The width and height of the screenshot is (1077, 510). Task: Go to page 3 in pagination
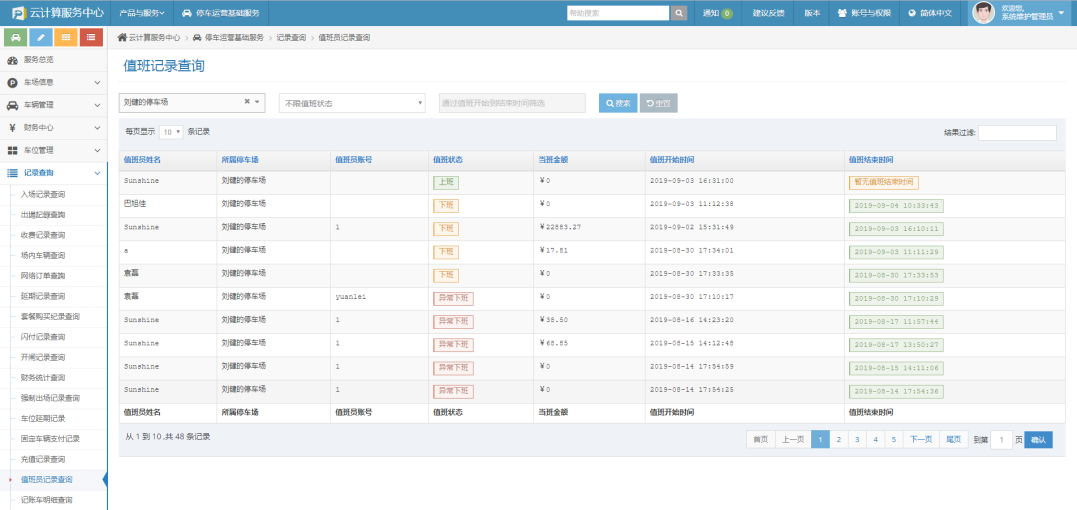pos(857,439)
